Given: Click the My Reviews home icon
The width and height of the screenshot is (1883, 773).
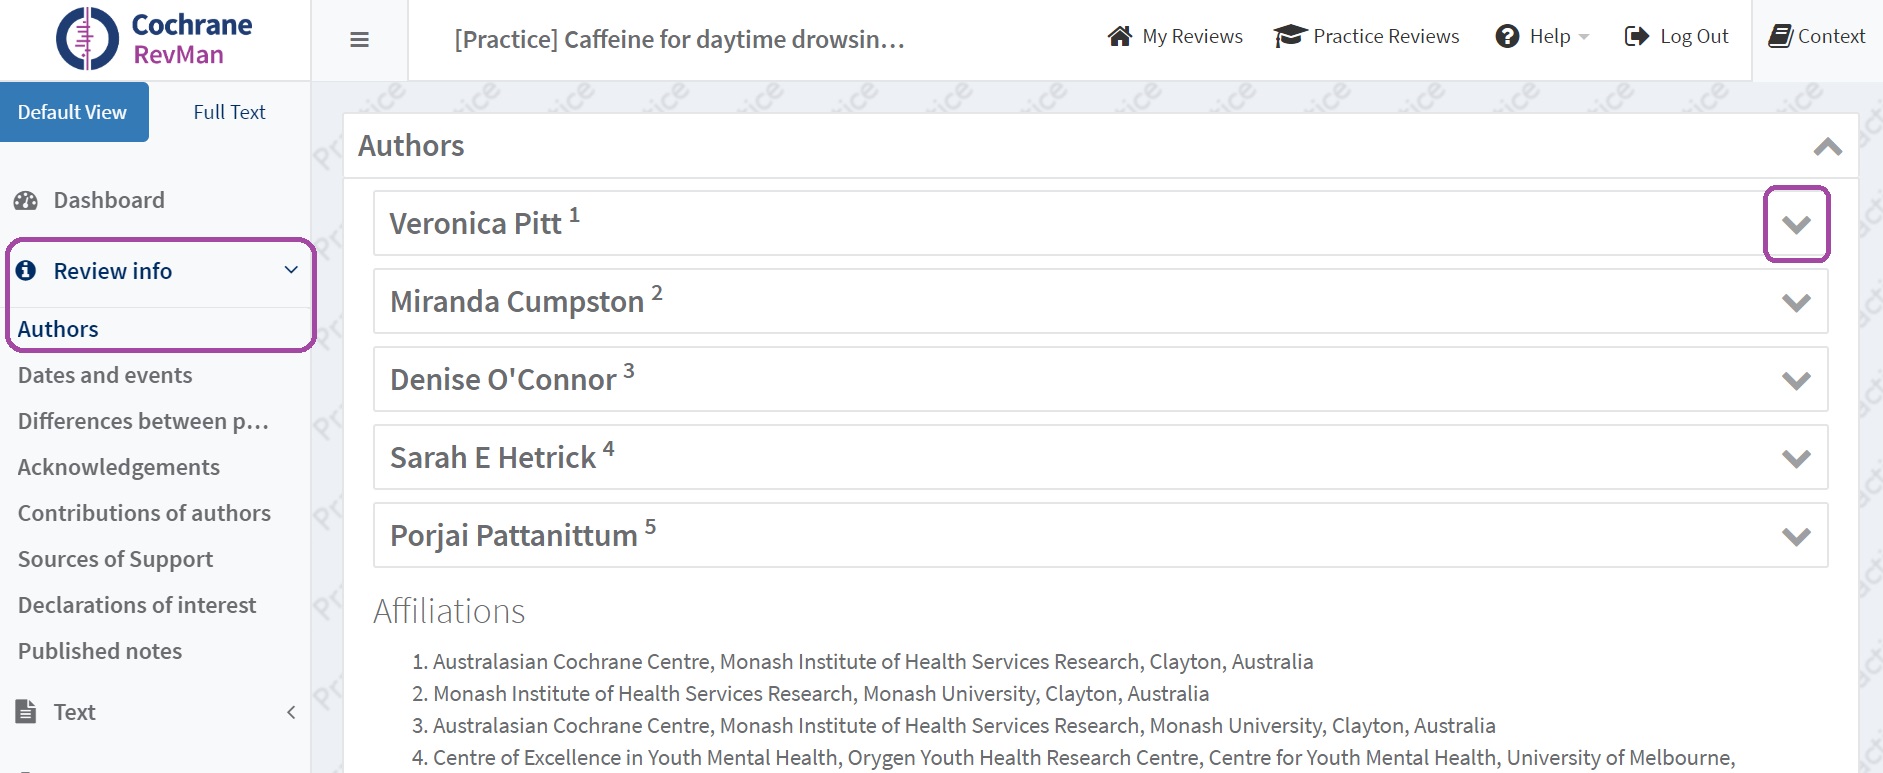Looking at the screenshot, I should click(x=1120, y=37).
